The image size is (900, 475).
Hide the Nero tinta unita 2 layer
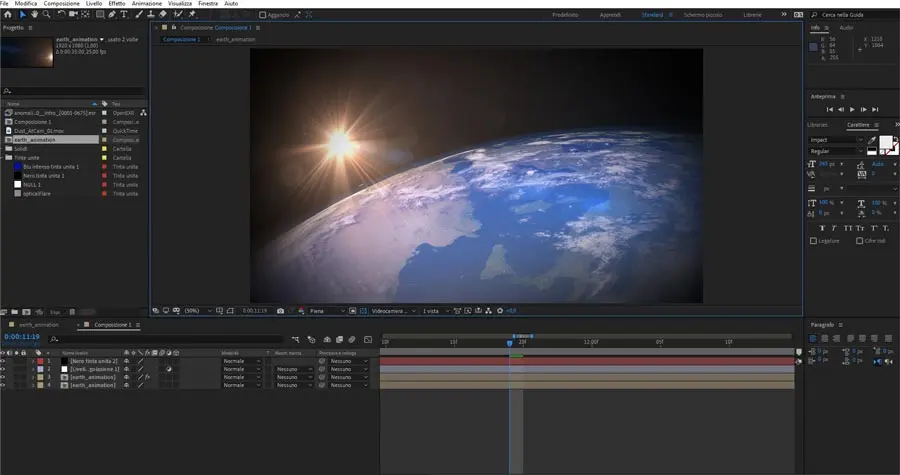2,361
